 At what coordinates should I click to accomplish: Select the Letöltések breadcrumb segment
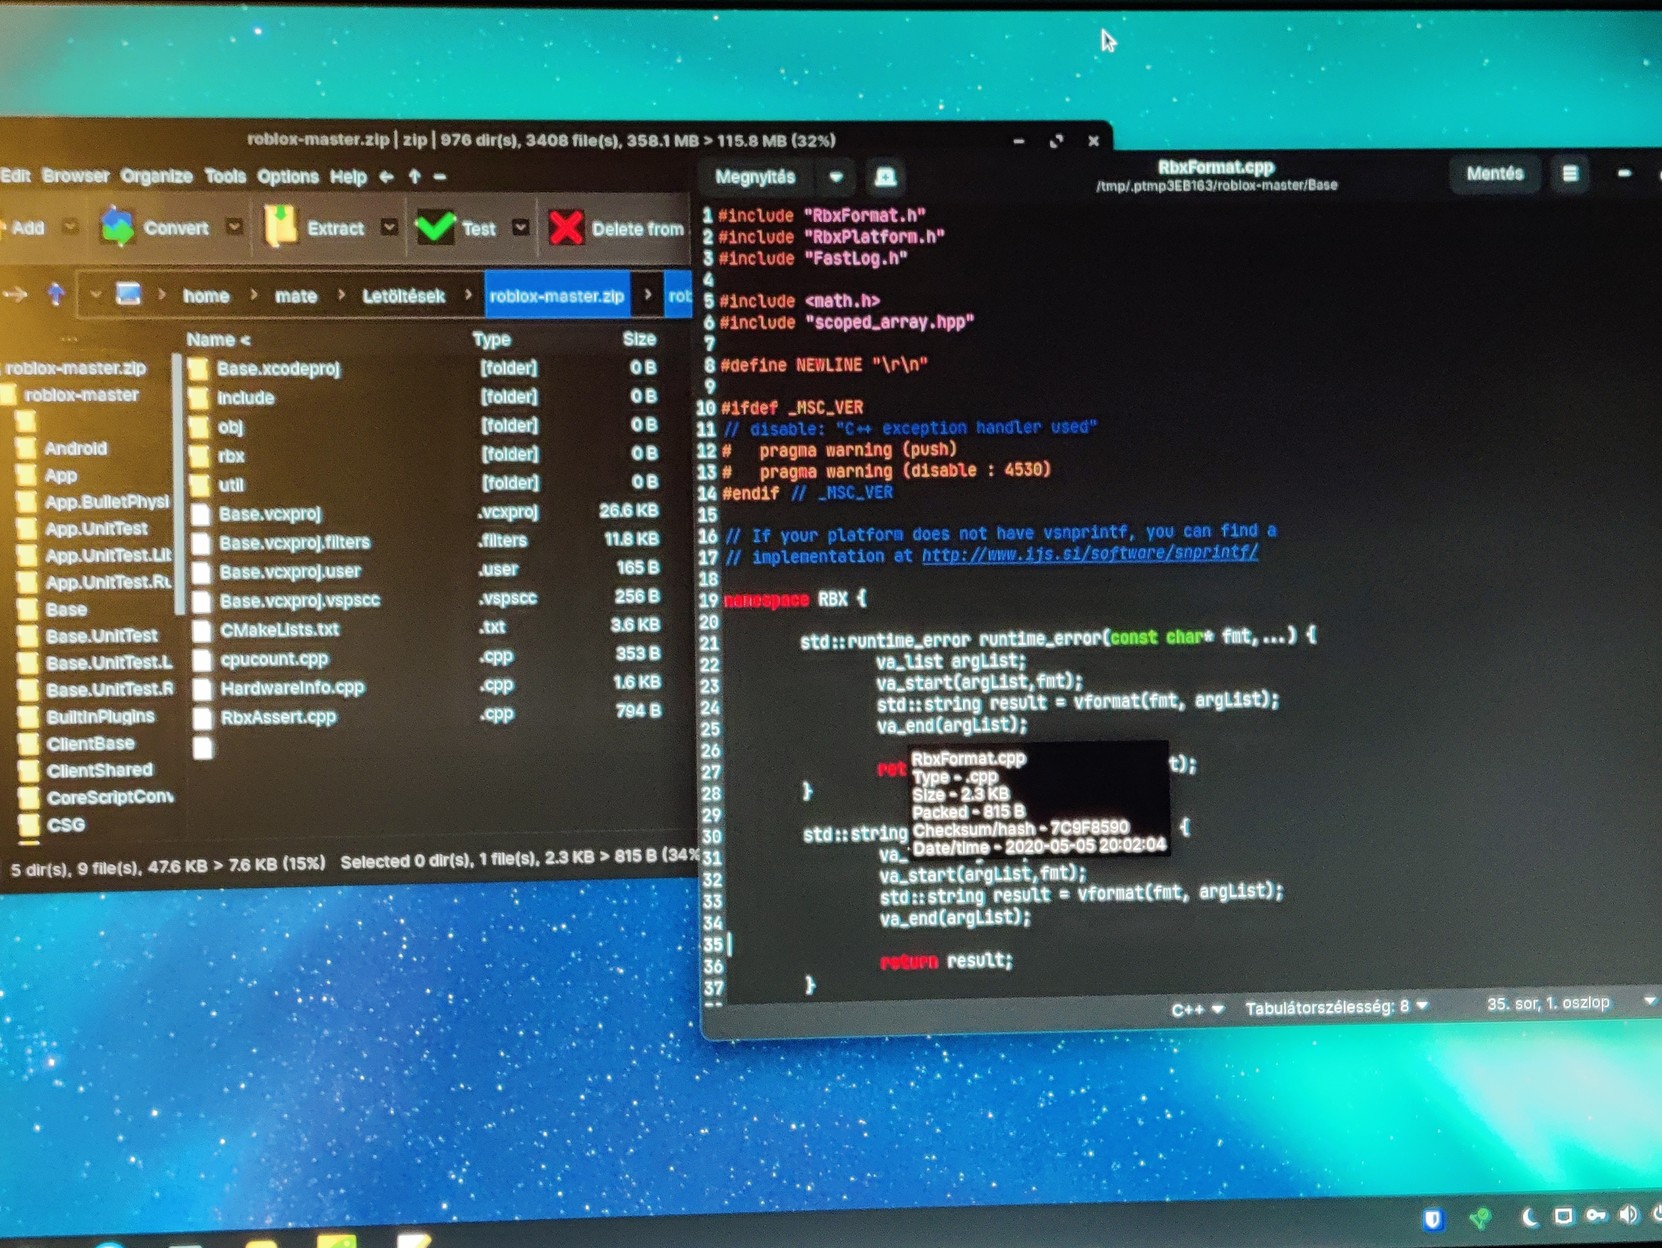coord(404,296)
